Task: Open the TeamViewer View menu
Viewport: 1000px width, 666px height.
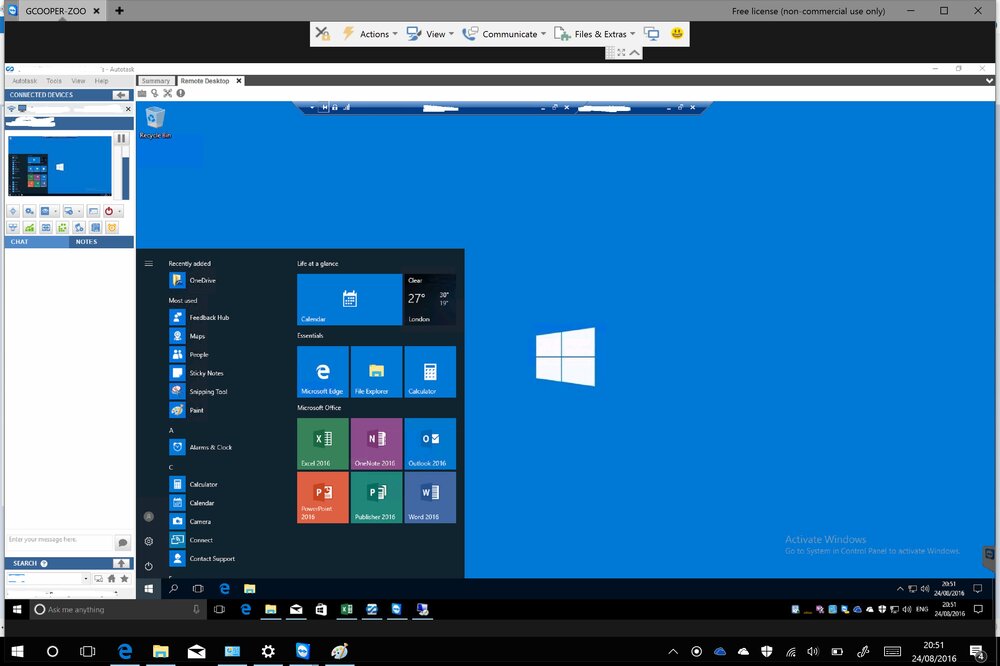Action: coord(430,34)
